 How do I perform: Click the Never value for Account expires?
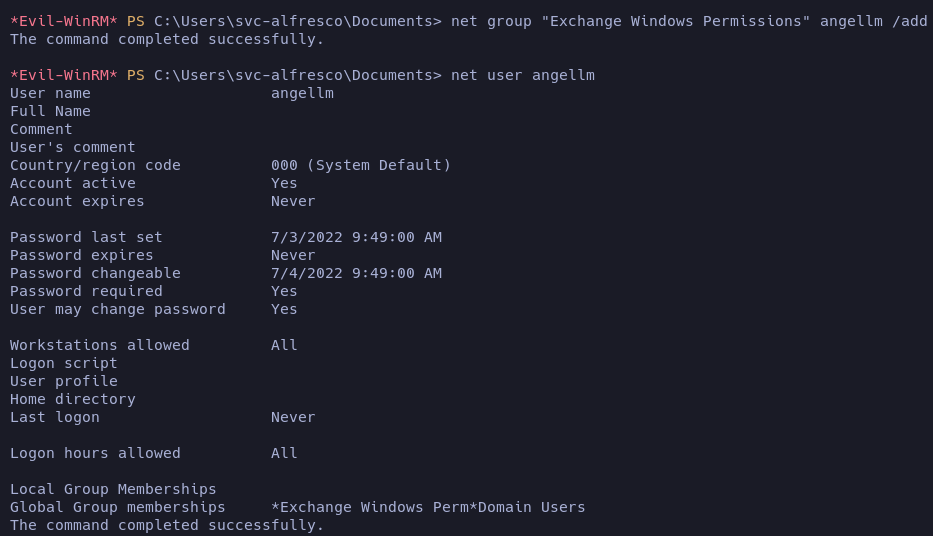point(293,201)
